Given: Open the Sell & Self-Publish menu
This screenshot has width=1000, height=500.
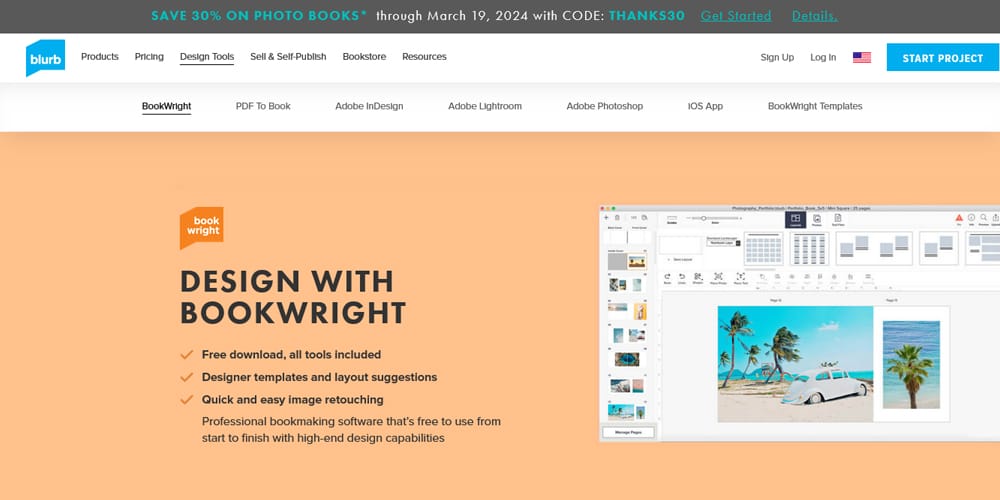Looking at the screenshot, I should click(x=288, y=57).
